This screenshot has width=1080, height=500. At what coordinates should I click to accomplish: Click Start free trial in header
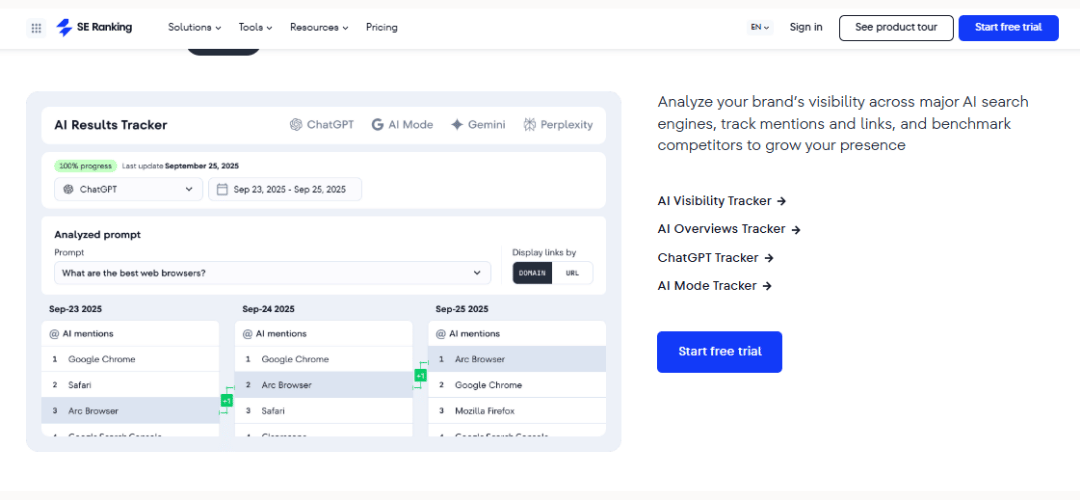[1008, 28]
